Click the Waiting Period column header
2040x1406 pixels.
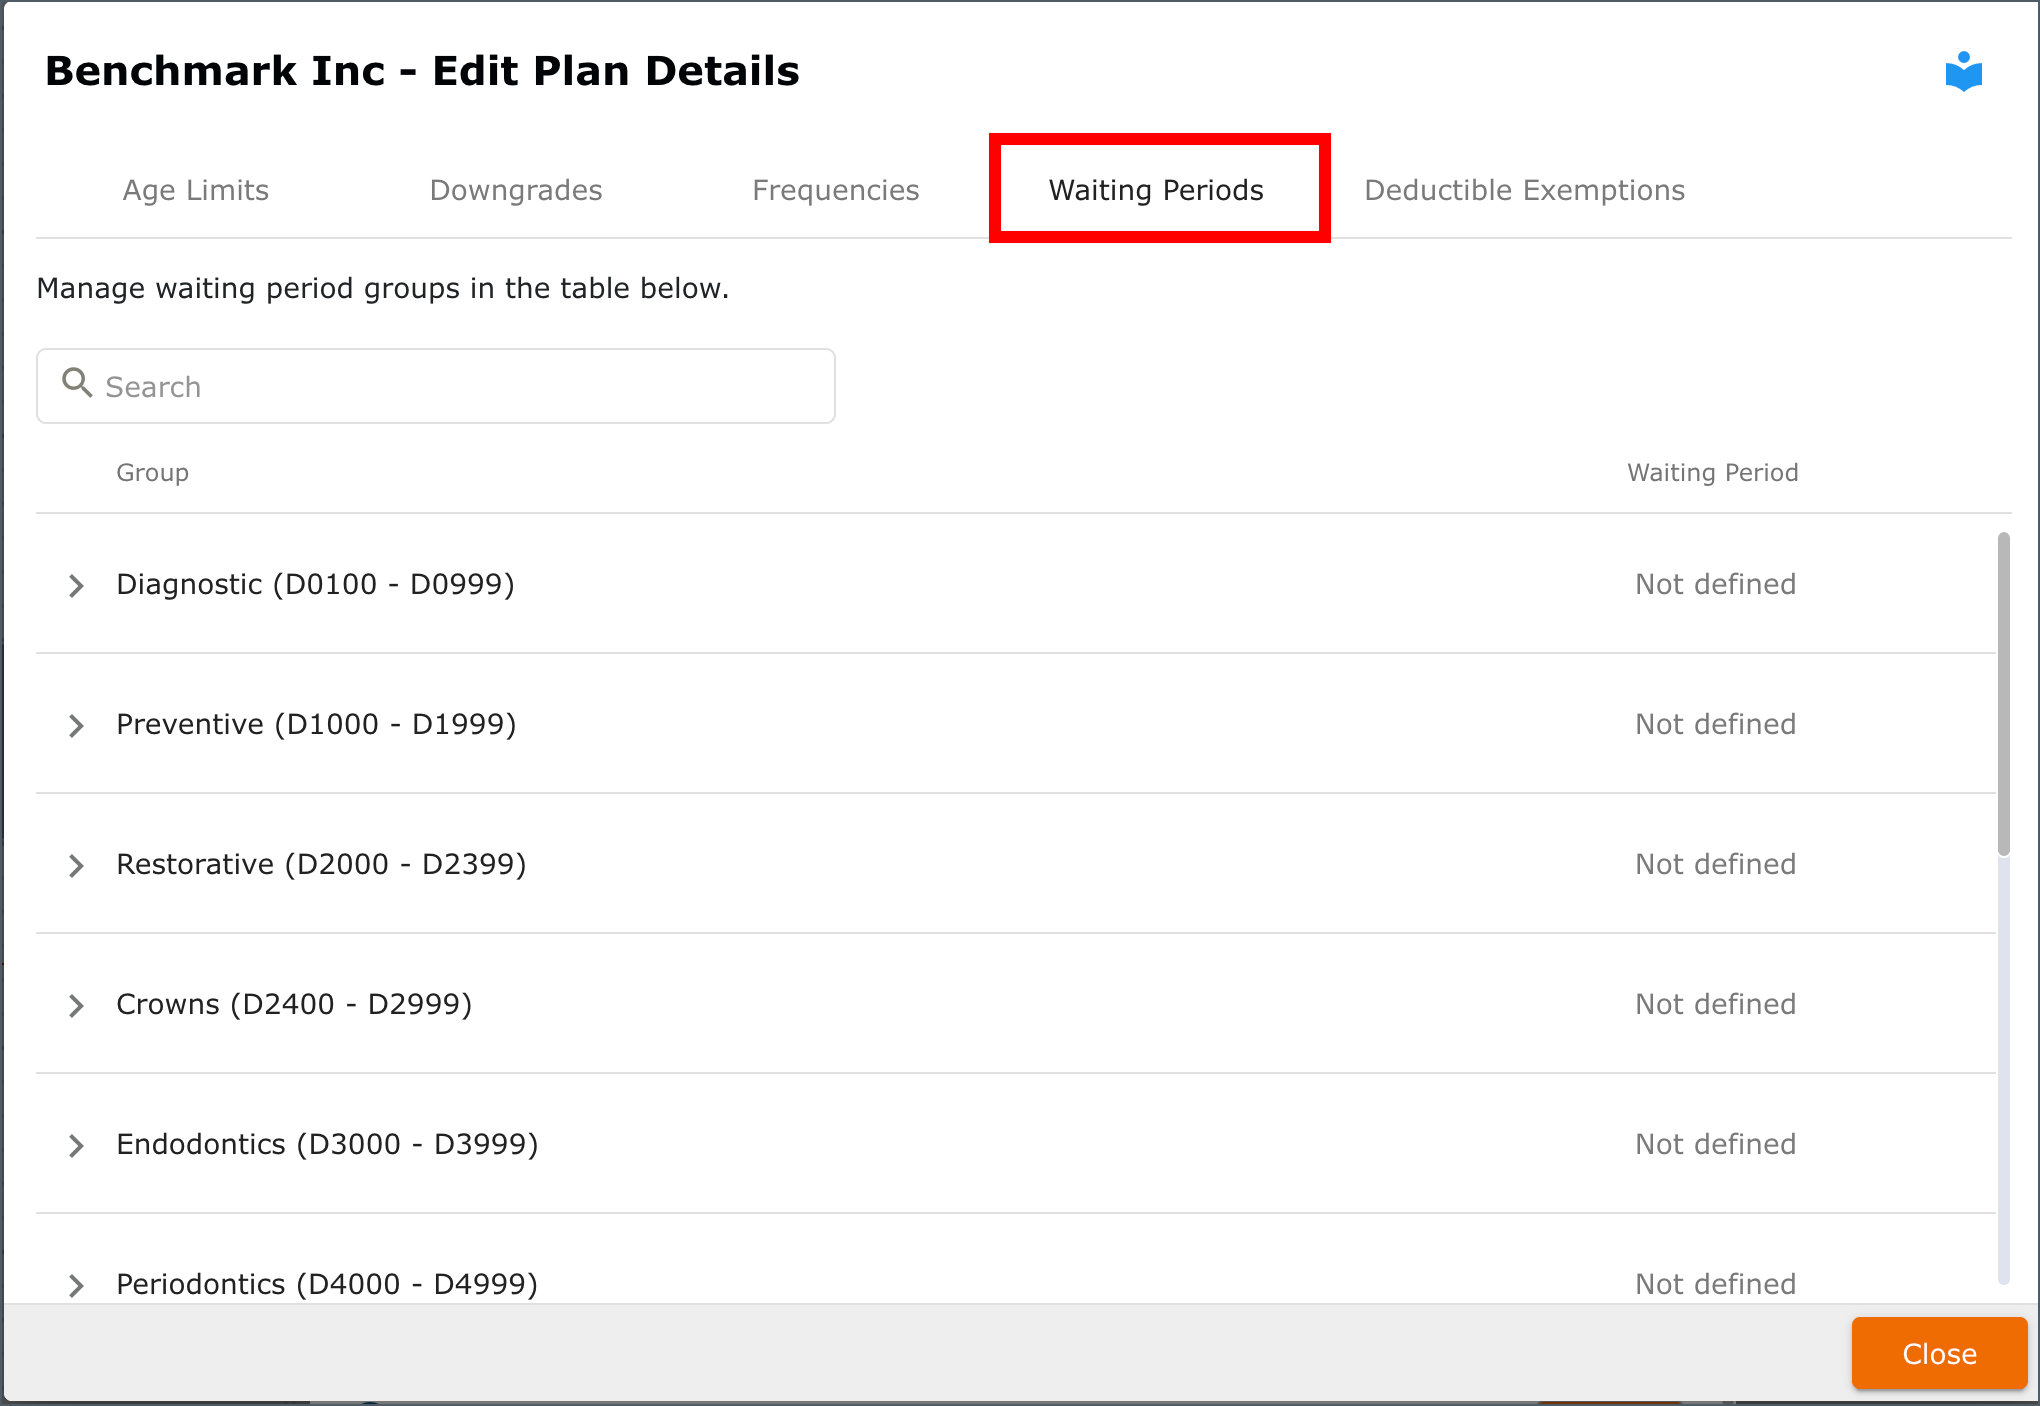1712,472
